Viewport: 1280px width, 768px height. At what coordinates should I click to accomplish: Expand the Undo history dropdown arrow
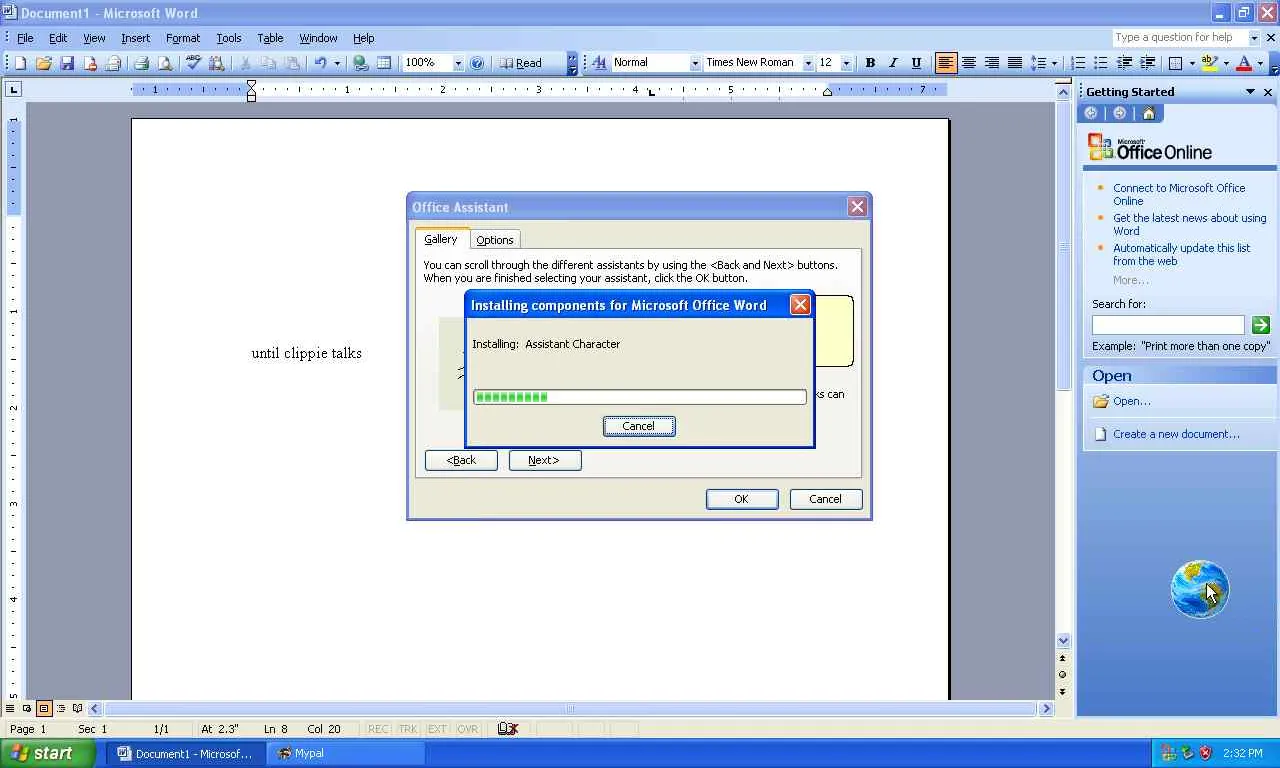click(x=337, y=63)
